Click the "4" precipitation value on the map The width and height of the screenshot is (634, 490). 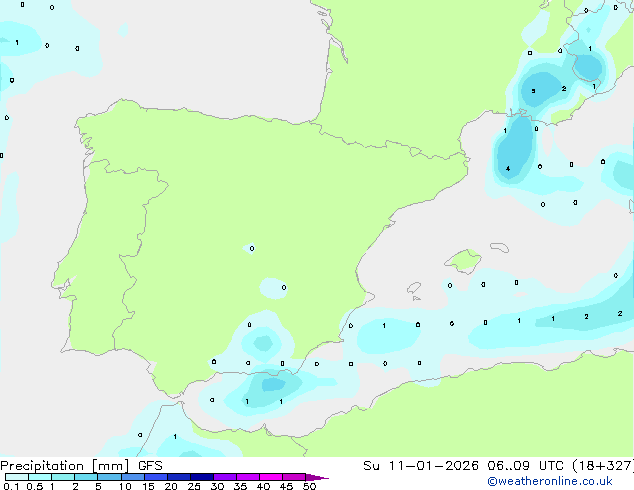(x=508, y=169)
